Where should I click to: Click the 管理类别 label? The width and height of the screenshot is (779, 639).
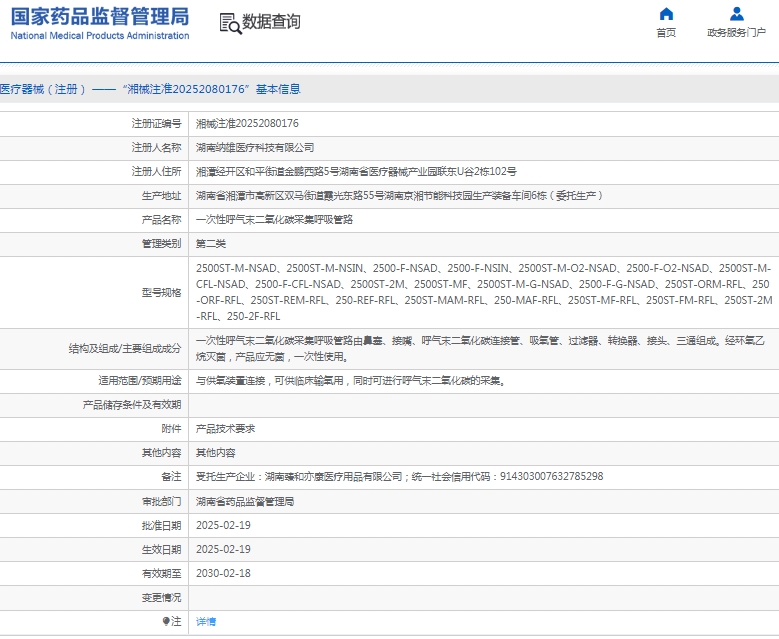(161, 243)
